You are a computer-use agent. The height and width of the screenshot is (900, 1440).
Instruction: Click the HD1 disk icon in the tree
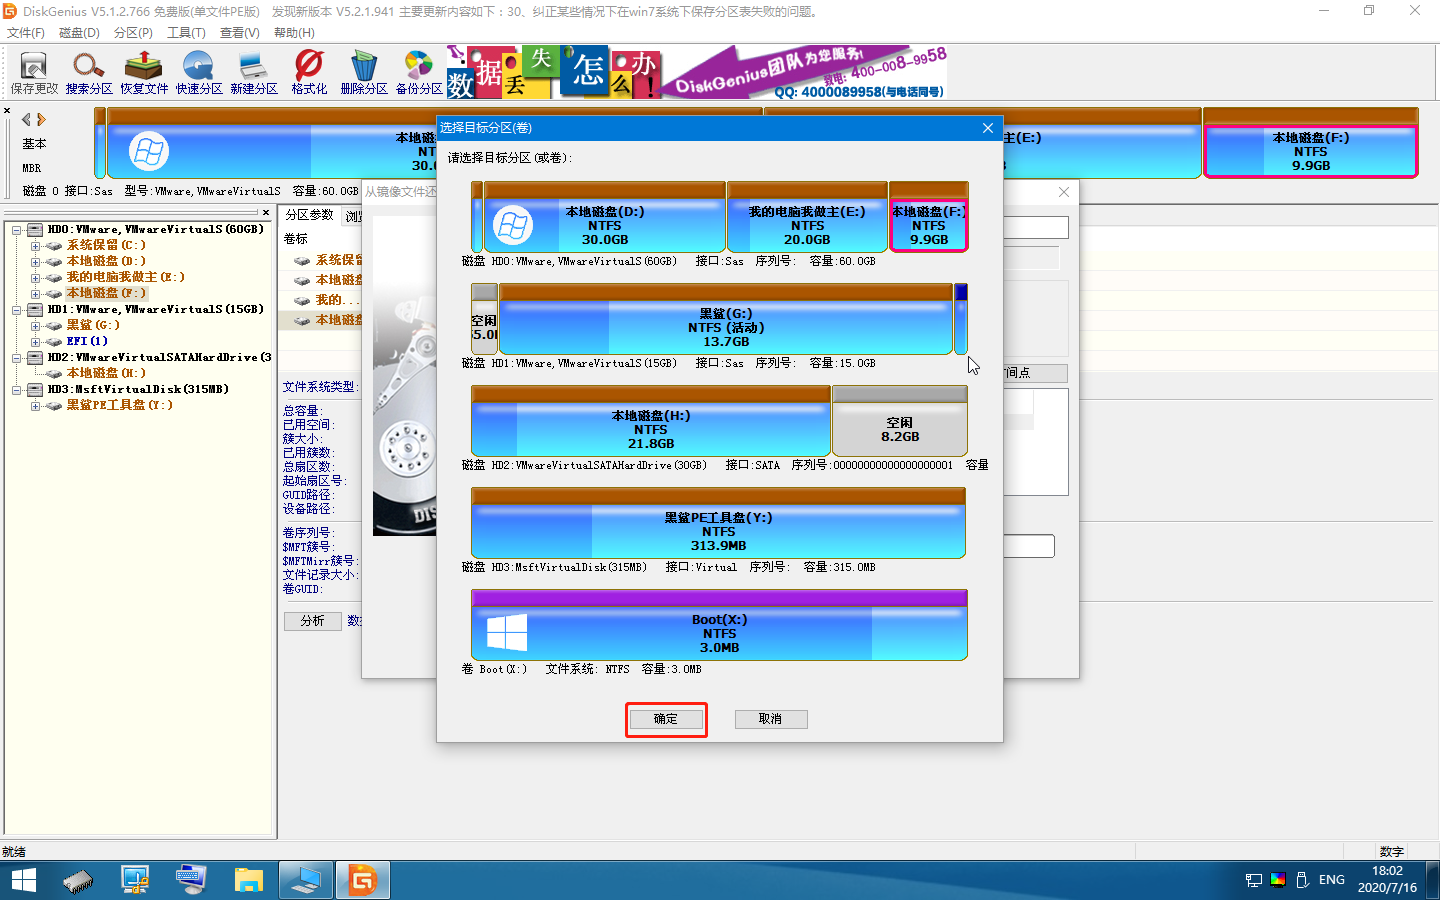click(x=36, y=310)
